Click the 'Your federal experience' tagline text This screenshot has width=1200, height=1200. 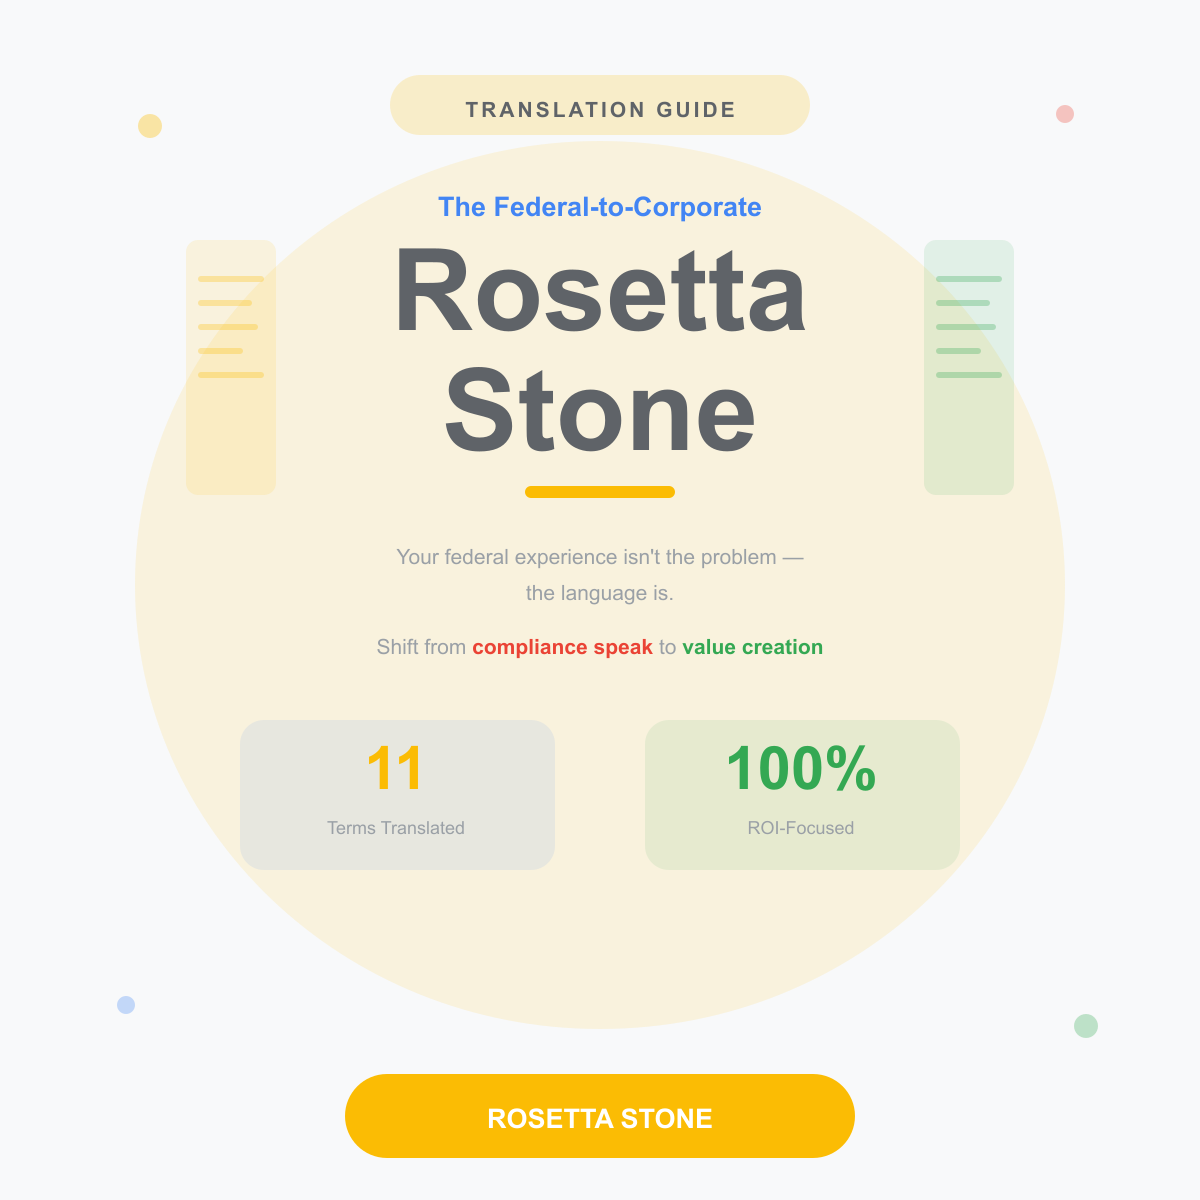click(600, 575)
